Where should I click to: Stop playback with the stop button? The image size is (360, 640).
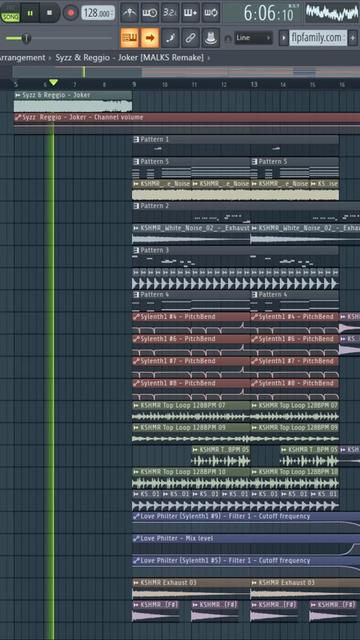coord(49,13)
